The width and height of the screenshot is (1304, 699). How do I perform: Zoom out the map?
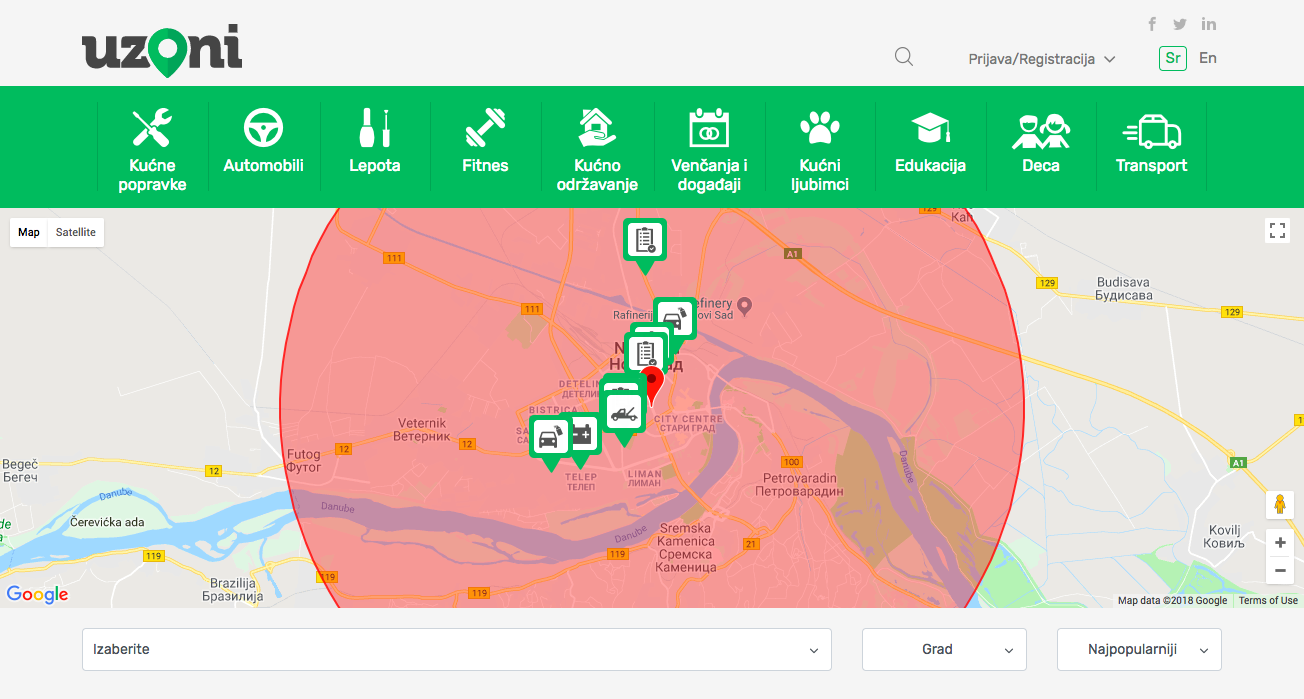(1280, 571)
